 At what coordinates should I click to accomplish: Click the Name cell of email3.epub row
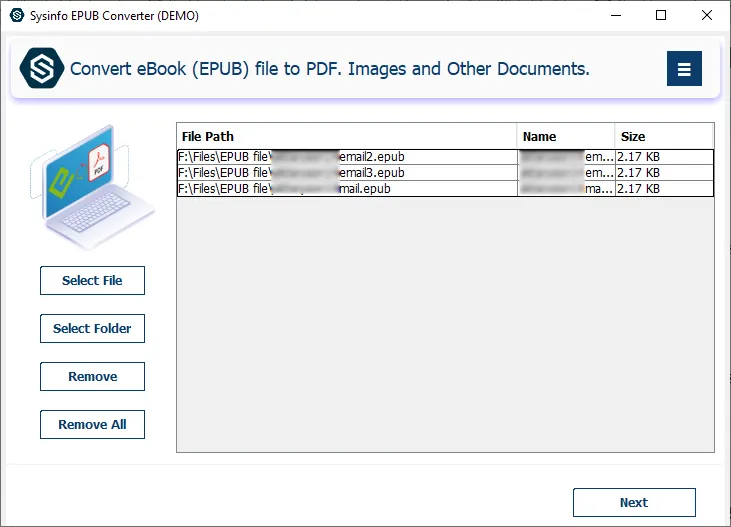coord(566,173)
